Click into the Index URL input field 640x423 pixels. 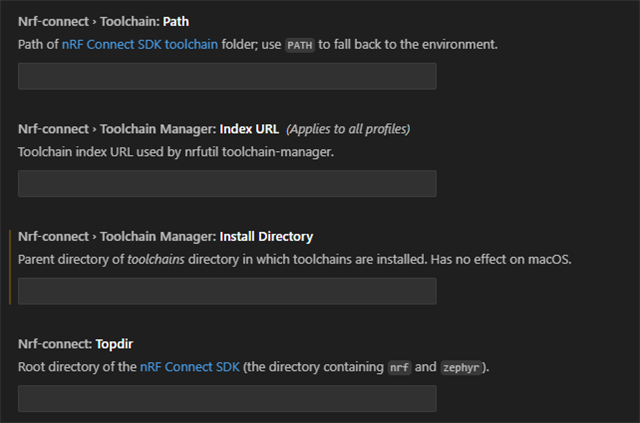point(227,183)
